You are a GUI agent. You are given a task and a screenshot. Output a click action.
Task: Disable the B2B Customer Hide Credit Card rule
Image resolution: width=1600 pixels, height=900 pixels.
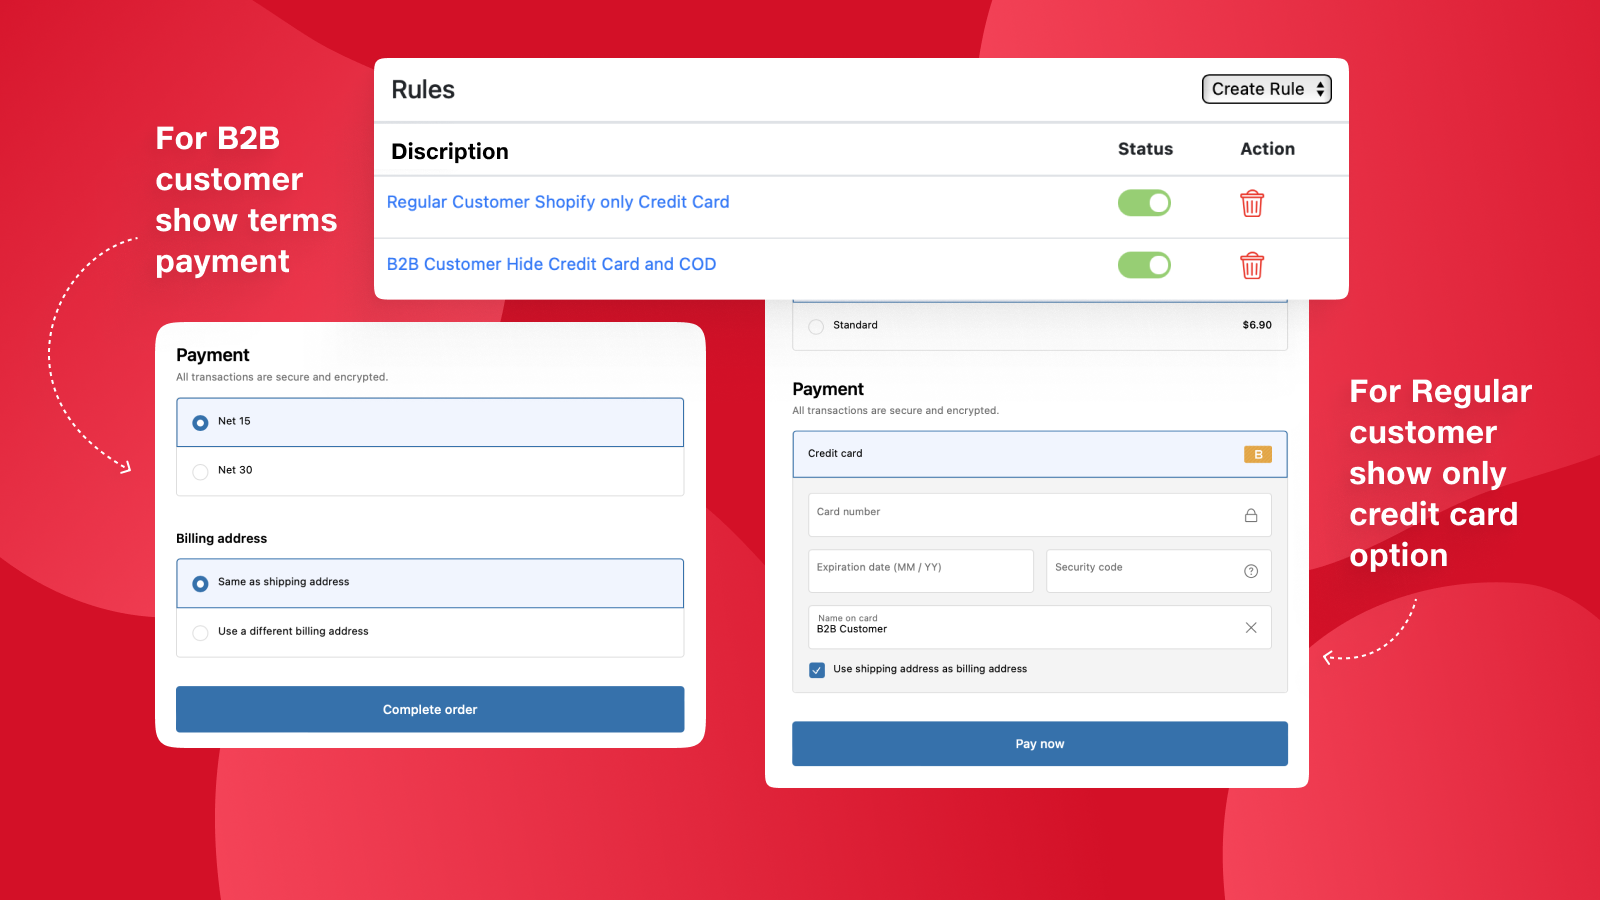1144,265
